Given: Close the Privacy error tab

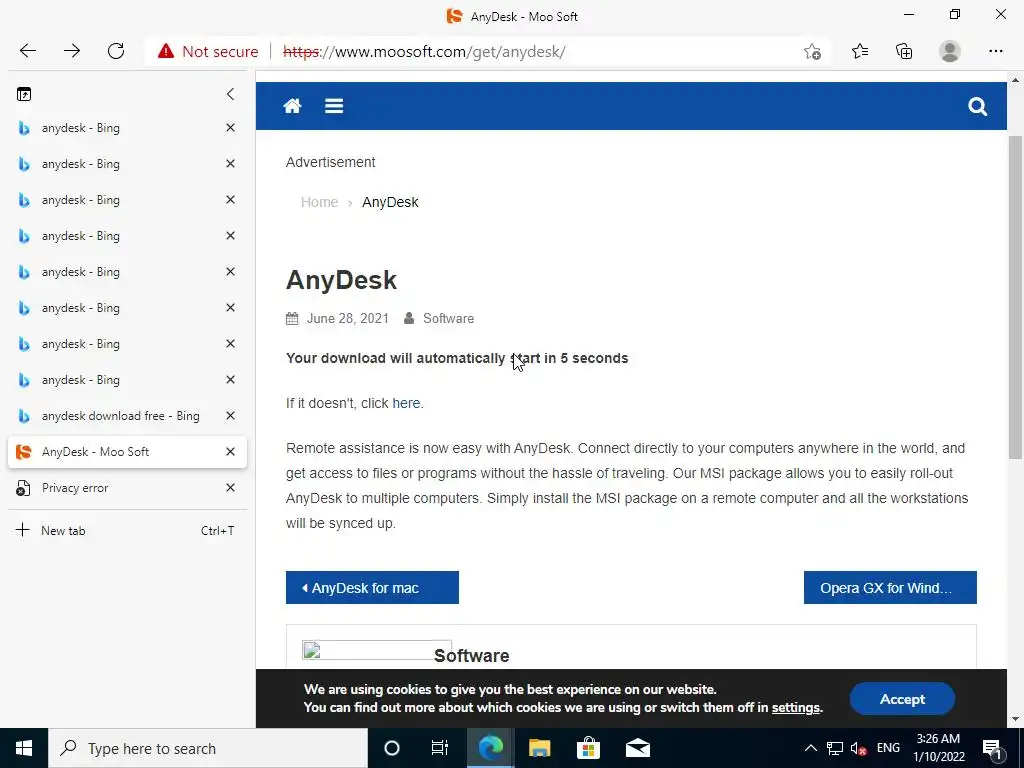Looking at the screenshot, I should pyautogui.click(x=230, y=488).
